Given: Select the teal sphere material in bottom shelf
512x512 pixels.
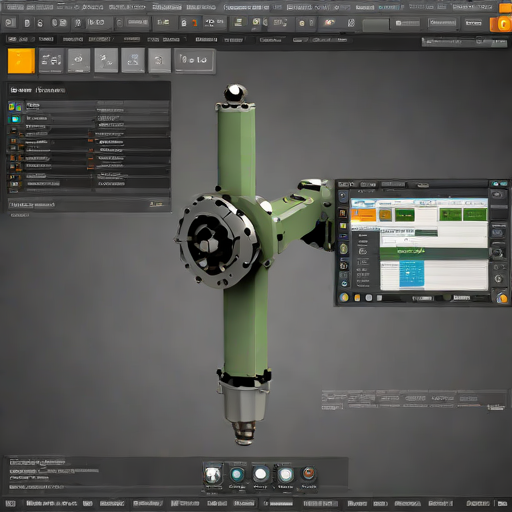Looking at the screenshot, I should tap(237, 474).
